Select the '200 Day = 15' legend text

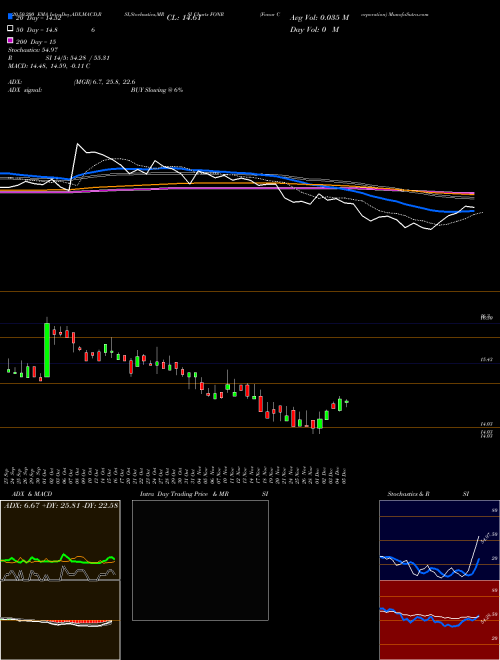(x=35, y=41)
